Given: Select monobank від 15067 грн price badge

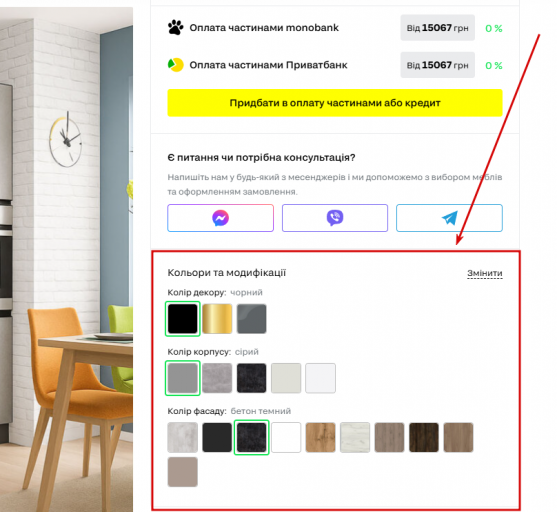Looking at the screenshot, I should [438, 28].
